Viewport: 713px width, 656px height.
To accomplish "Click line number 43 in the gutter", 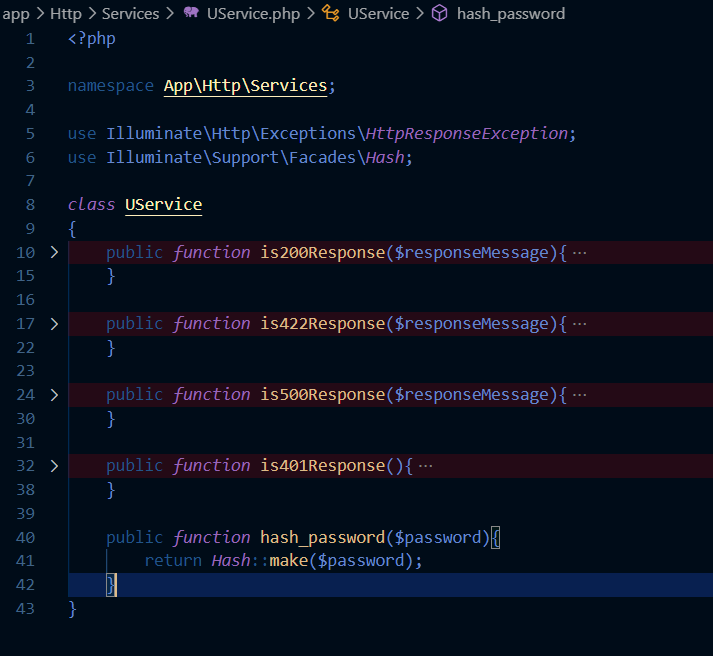I will pos(25,608).
